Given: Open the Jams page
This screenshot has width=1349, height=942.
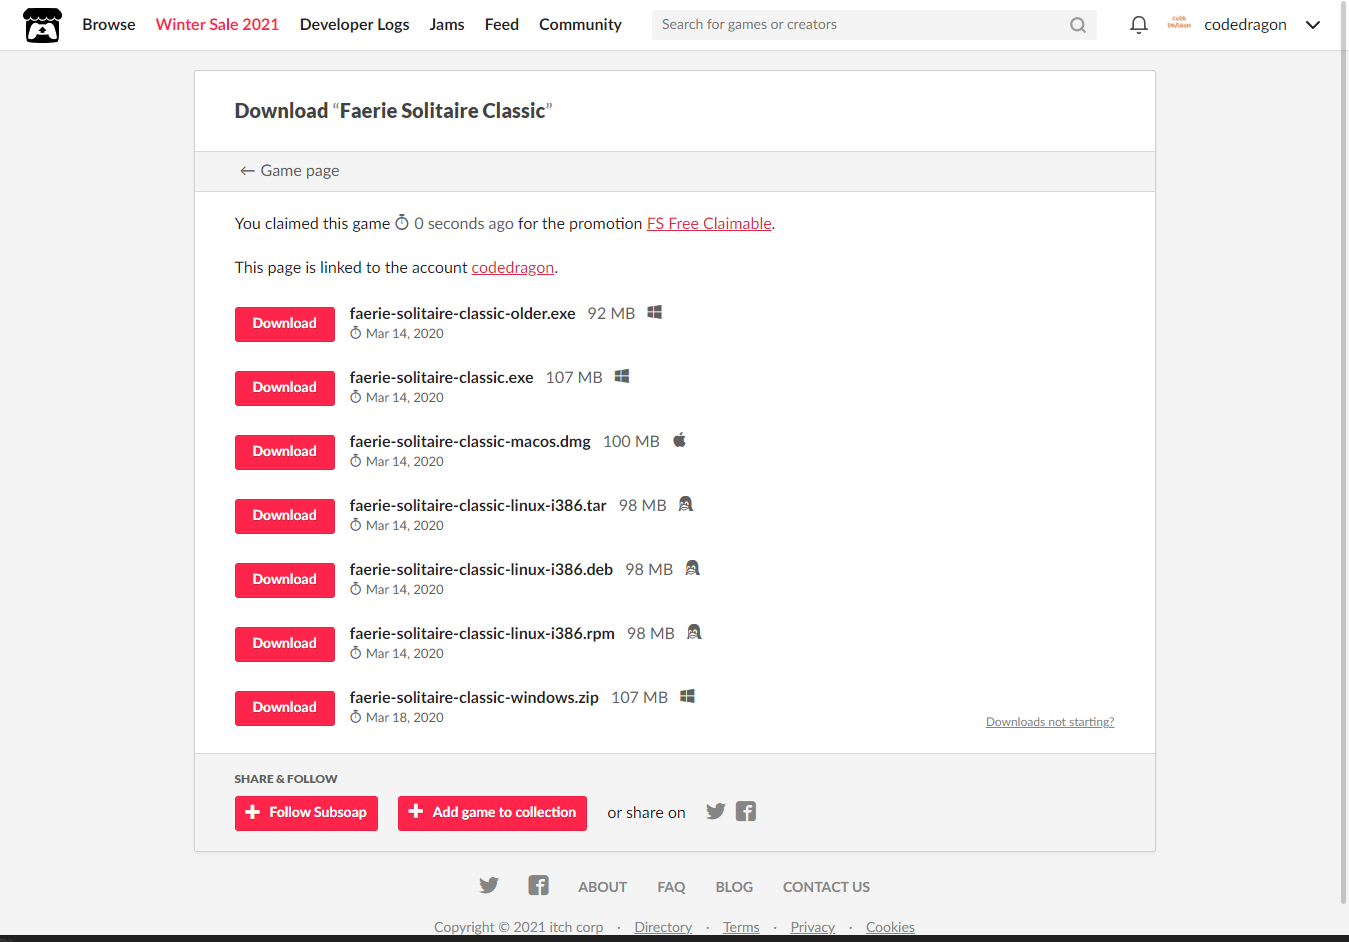Looking at the screenshot, I should (x=447, y=25).
